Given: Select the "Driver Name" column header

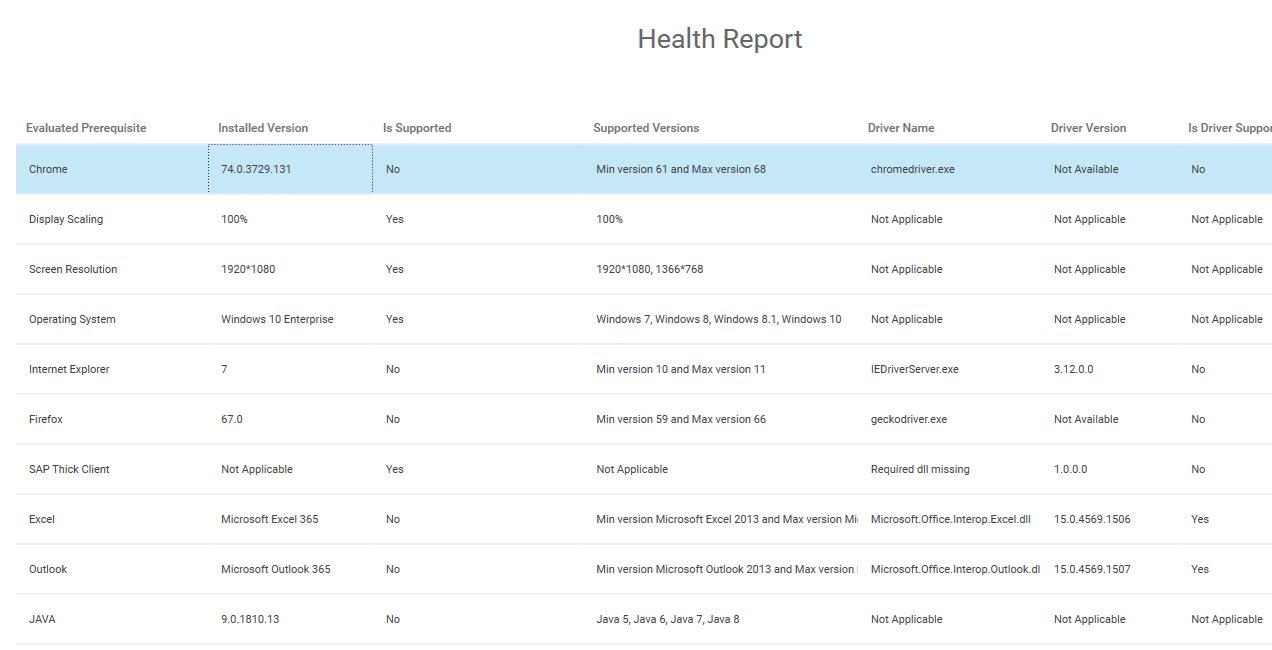Looking at the screenshot, I should point(901,128).
